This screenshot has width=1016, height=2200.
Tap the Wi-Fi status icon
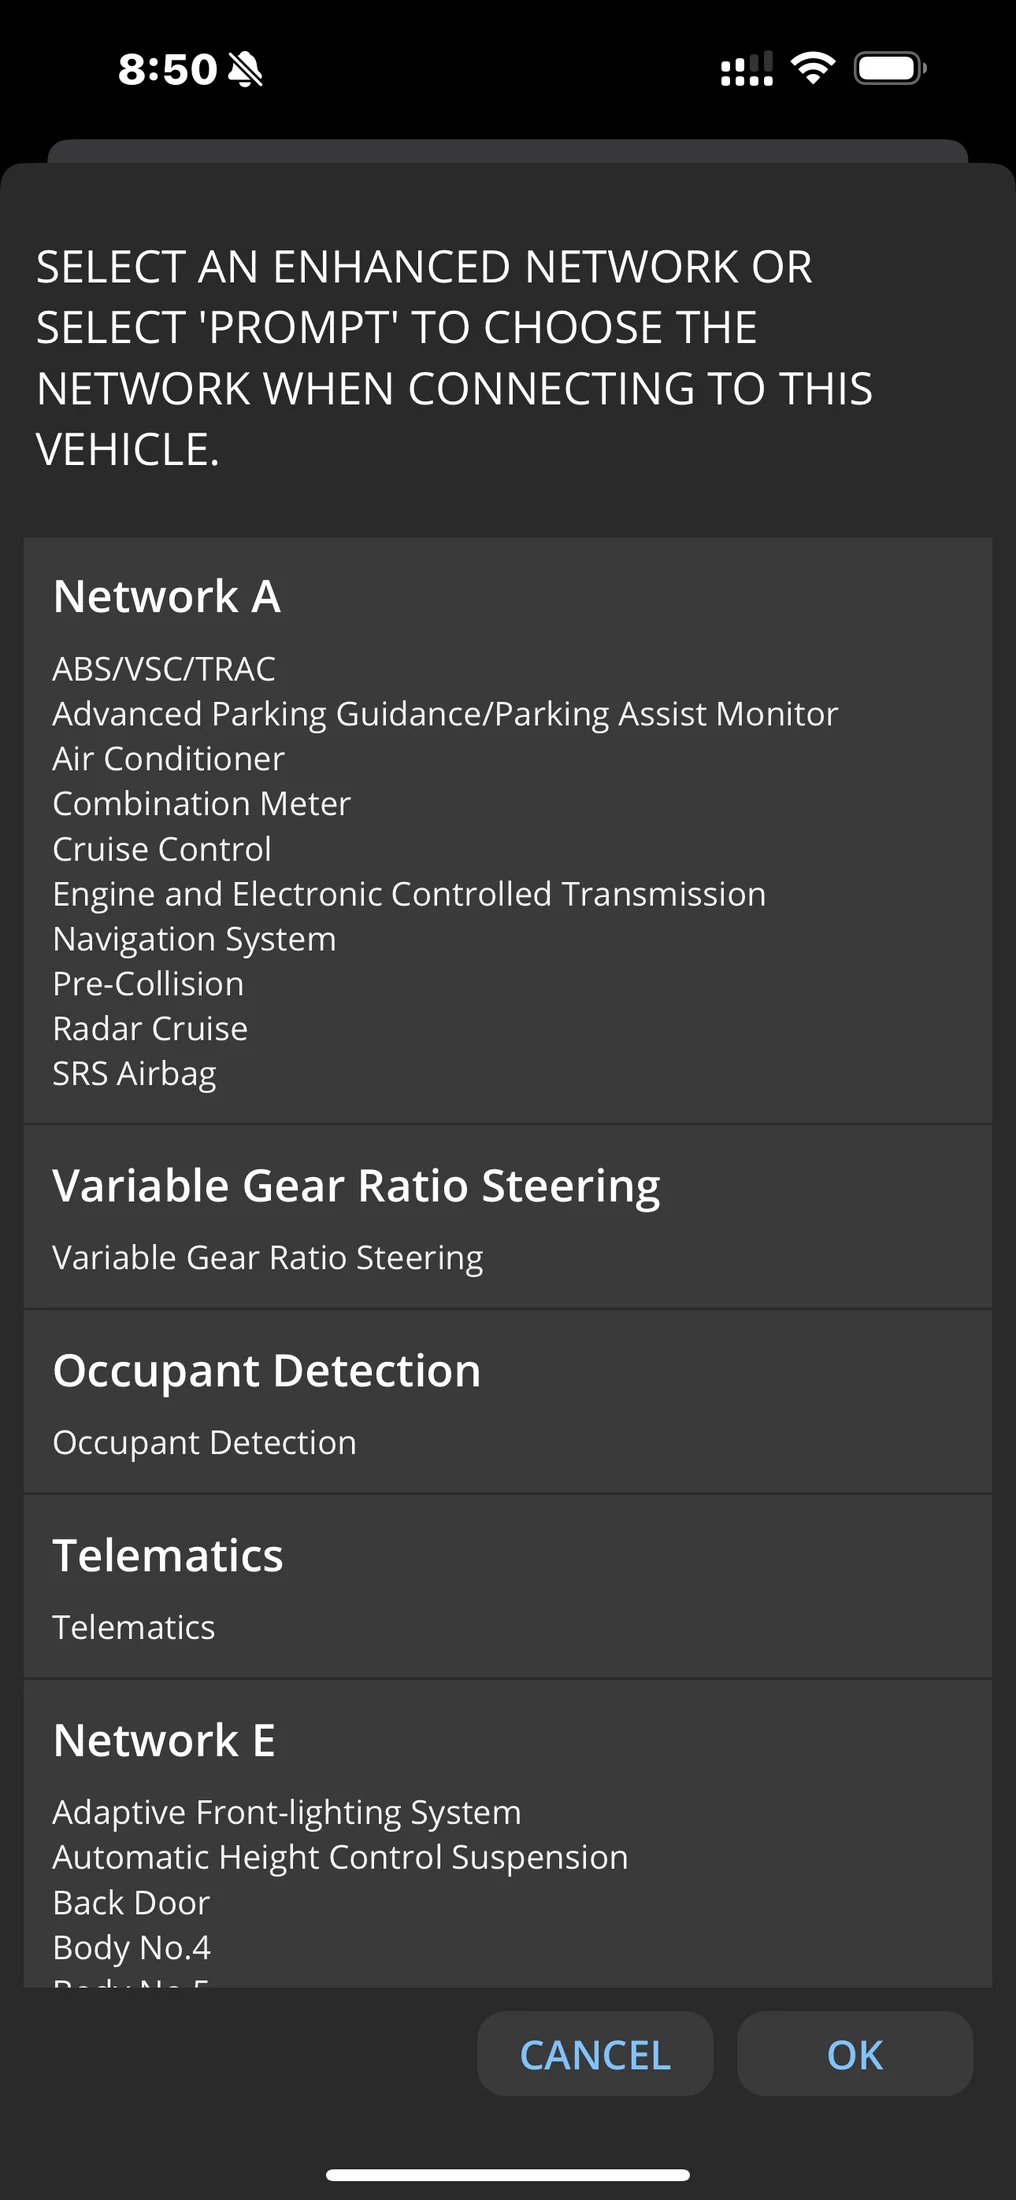[813, 68]
